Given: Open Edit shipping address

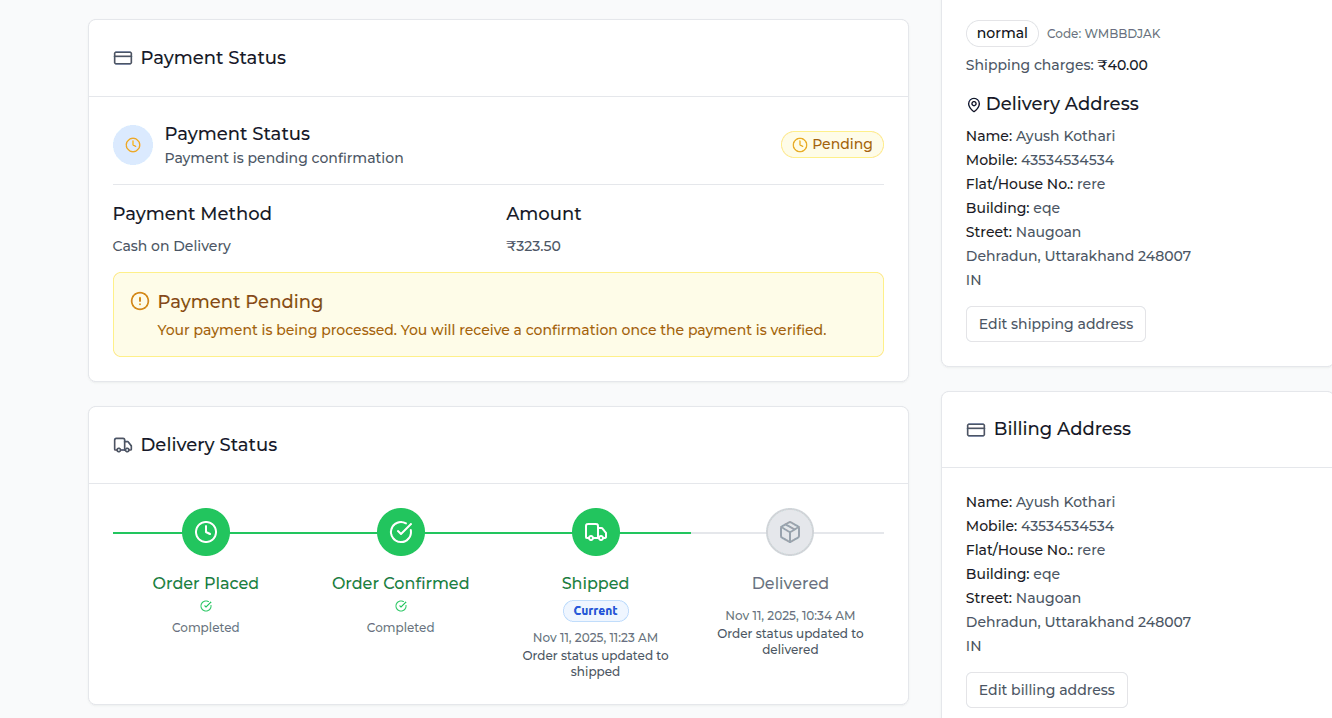Looking at the screenshot, I should tap(1055, 324).
